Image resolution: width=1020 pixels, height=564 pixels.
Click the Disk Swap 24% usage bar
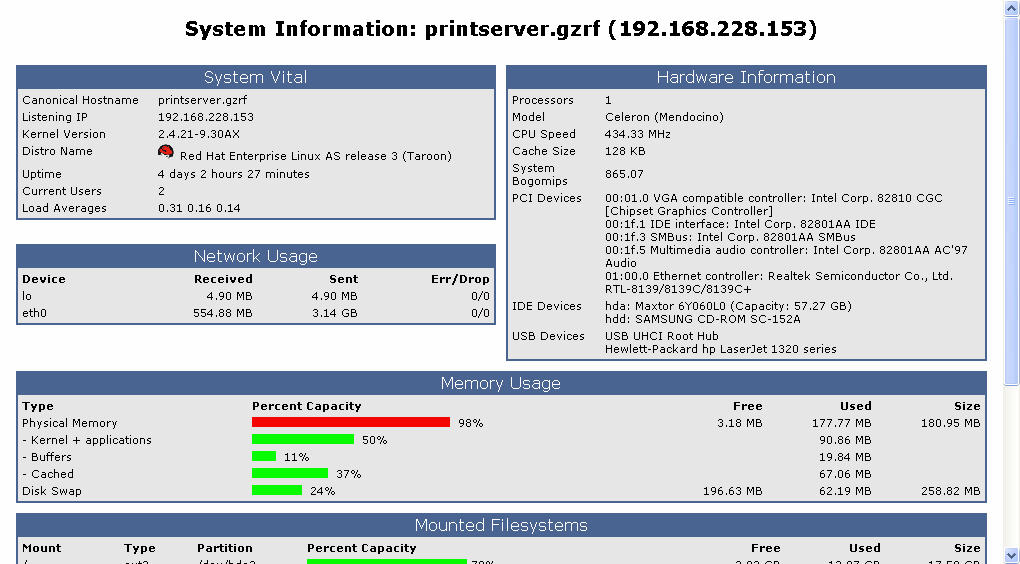click(x=276, y=491)
